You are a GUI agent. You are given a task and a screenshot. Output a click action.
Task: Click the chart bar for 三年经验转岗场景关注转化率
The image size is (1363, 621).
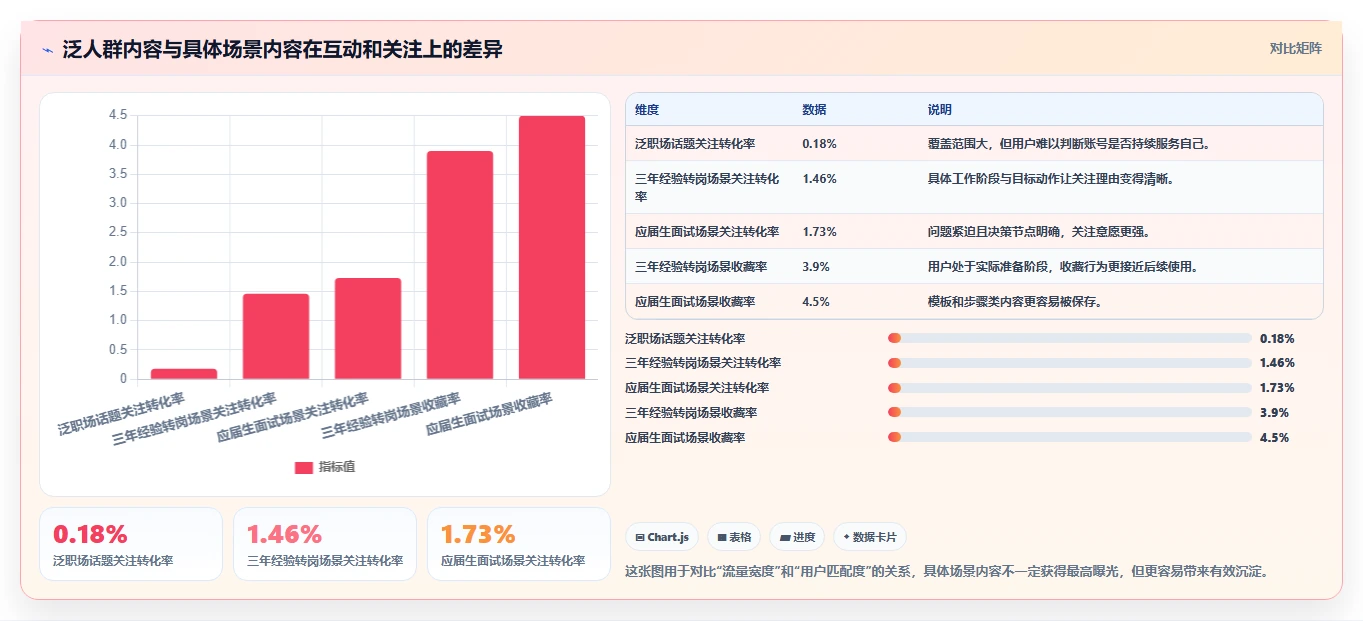coord(276,336)
